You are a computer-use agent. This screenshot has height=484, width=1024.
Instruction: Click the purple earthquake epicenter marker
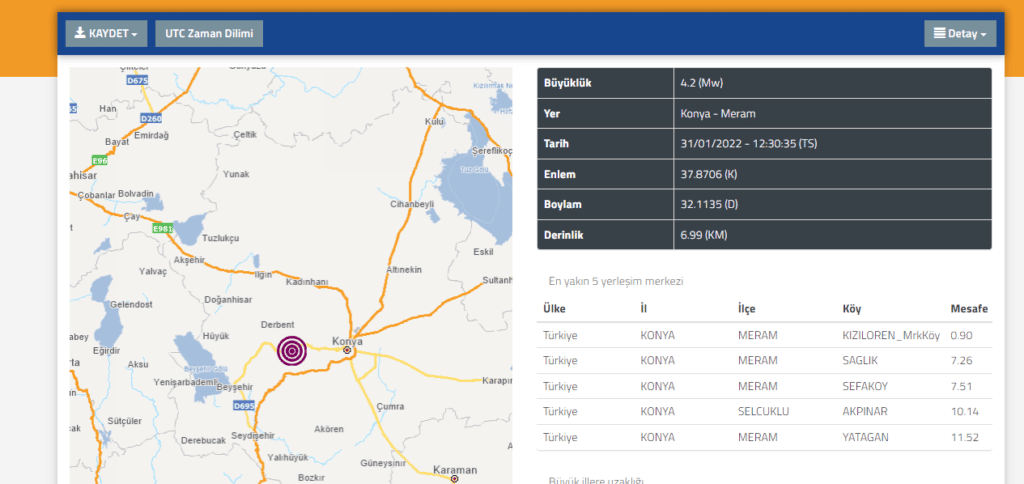tap(291, 351)
